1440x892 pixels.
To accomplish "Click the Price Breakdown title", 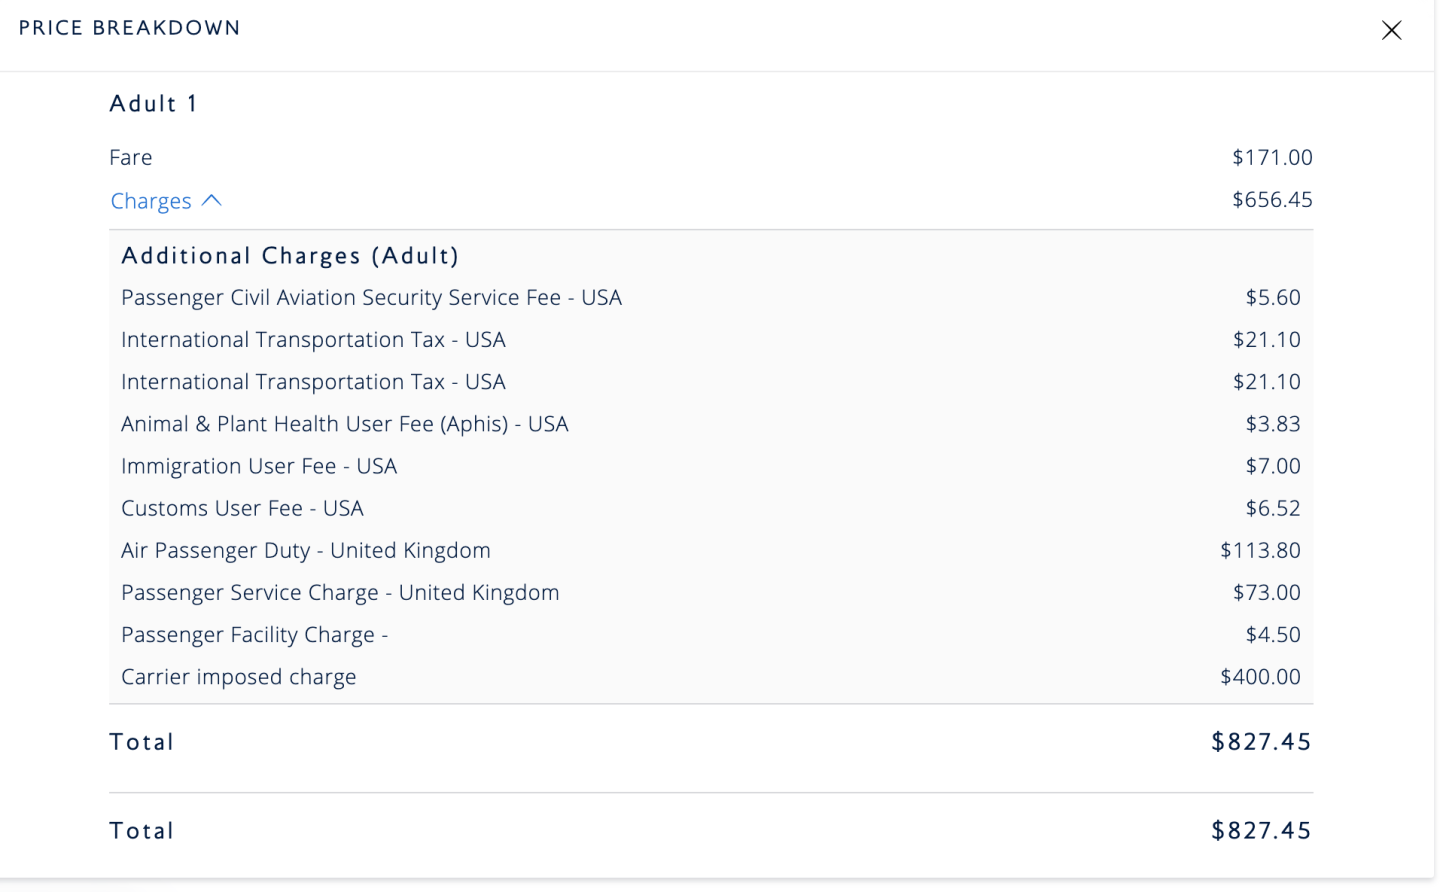I will (x=129, y=28).
